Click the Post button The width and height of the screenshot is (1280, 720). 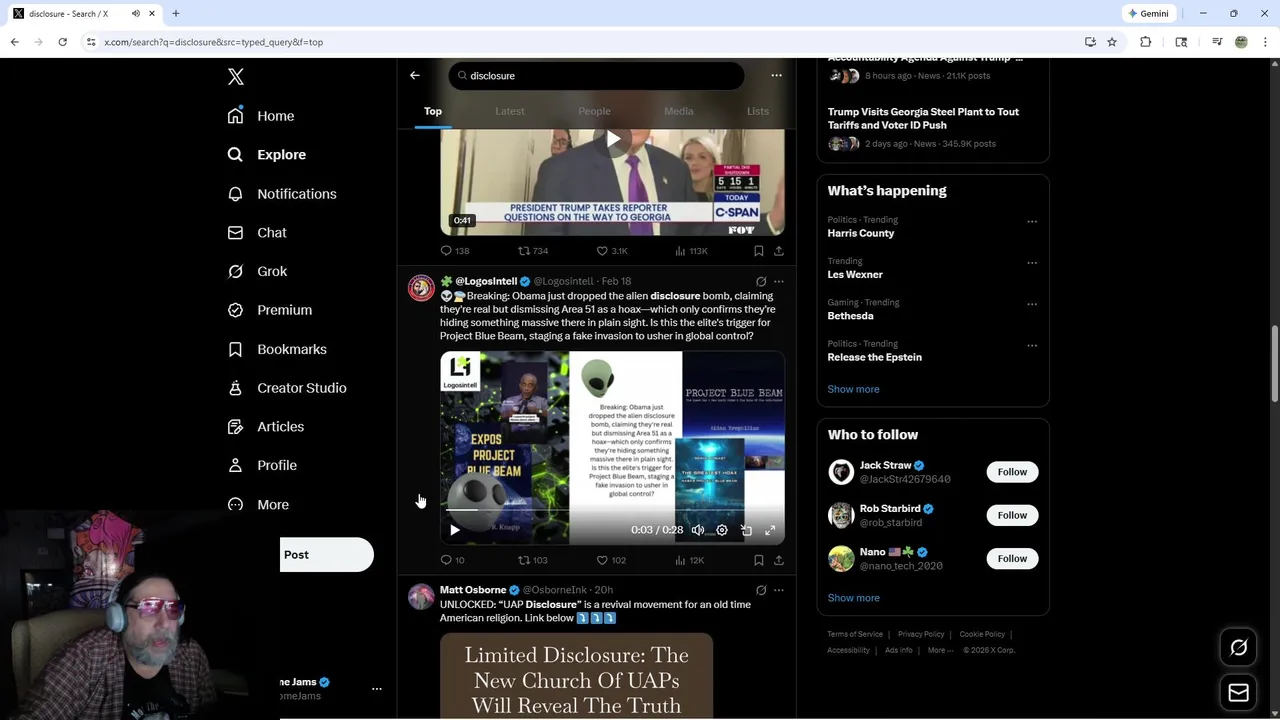point(326,555)
